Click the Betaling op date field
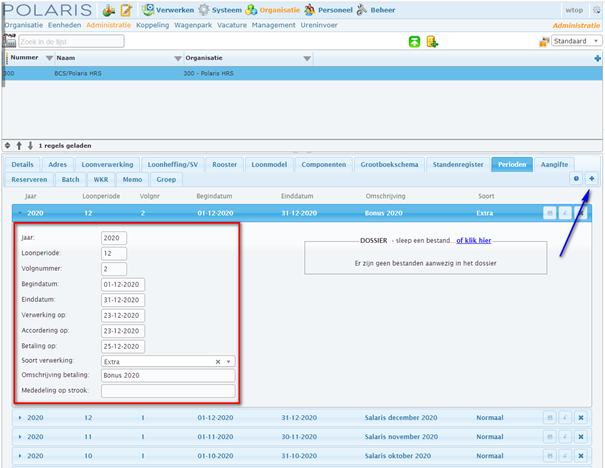 pyautogui.click(x=123, y=346)
